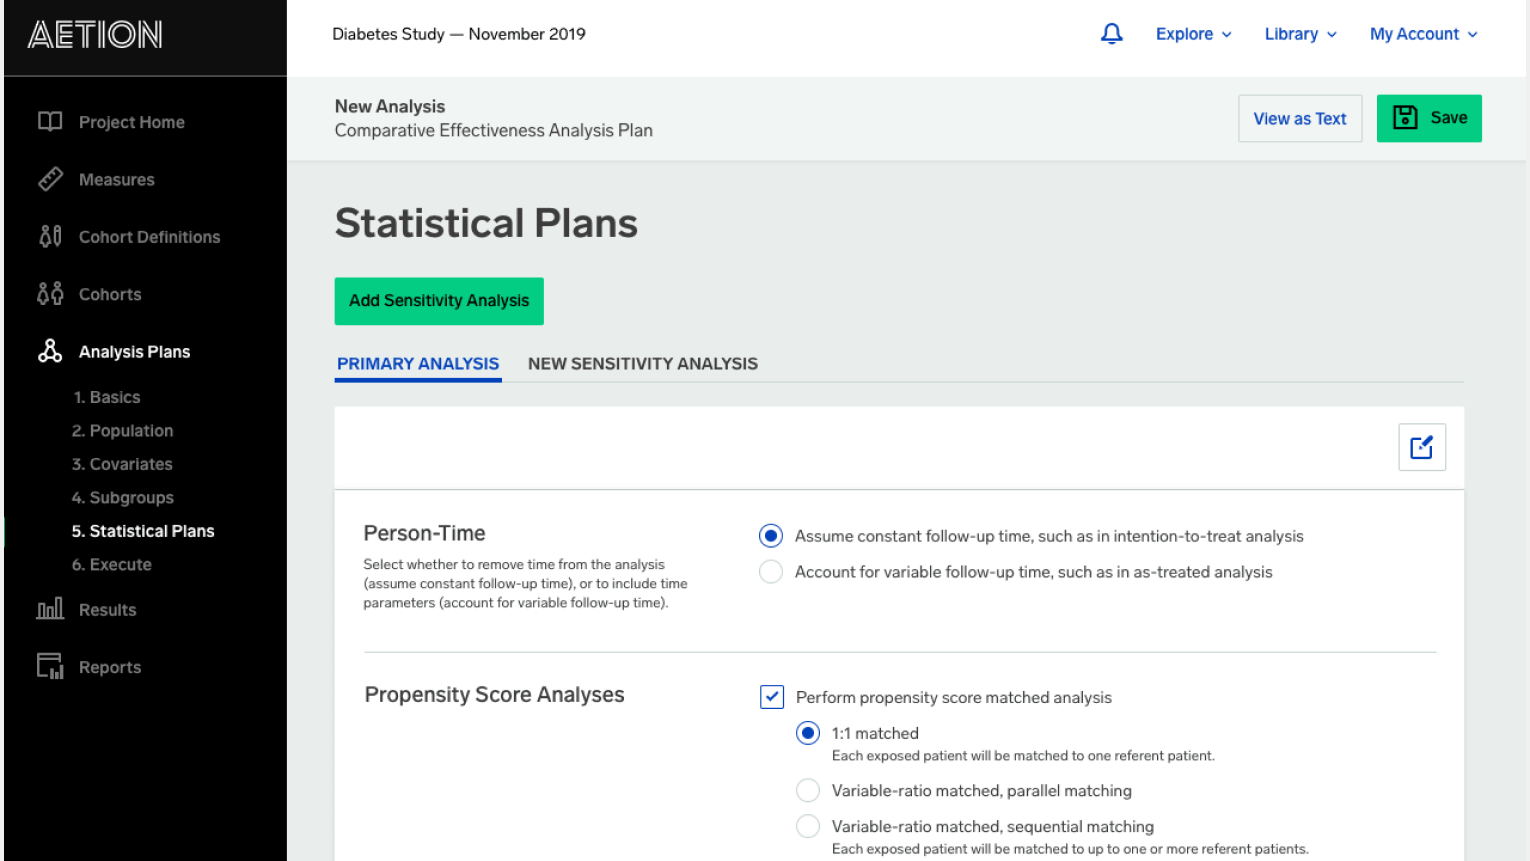The image size is (1530, 861).
Task: Click the Add Sensitivity Analysis button
Action: coord(439,301)
